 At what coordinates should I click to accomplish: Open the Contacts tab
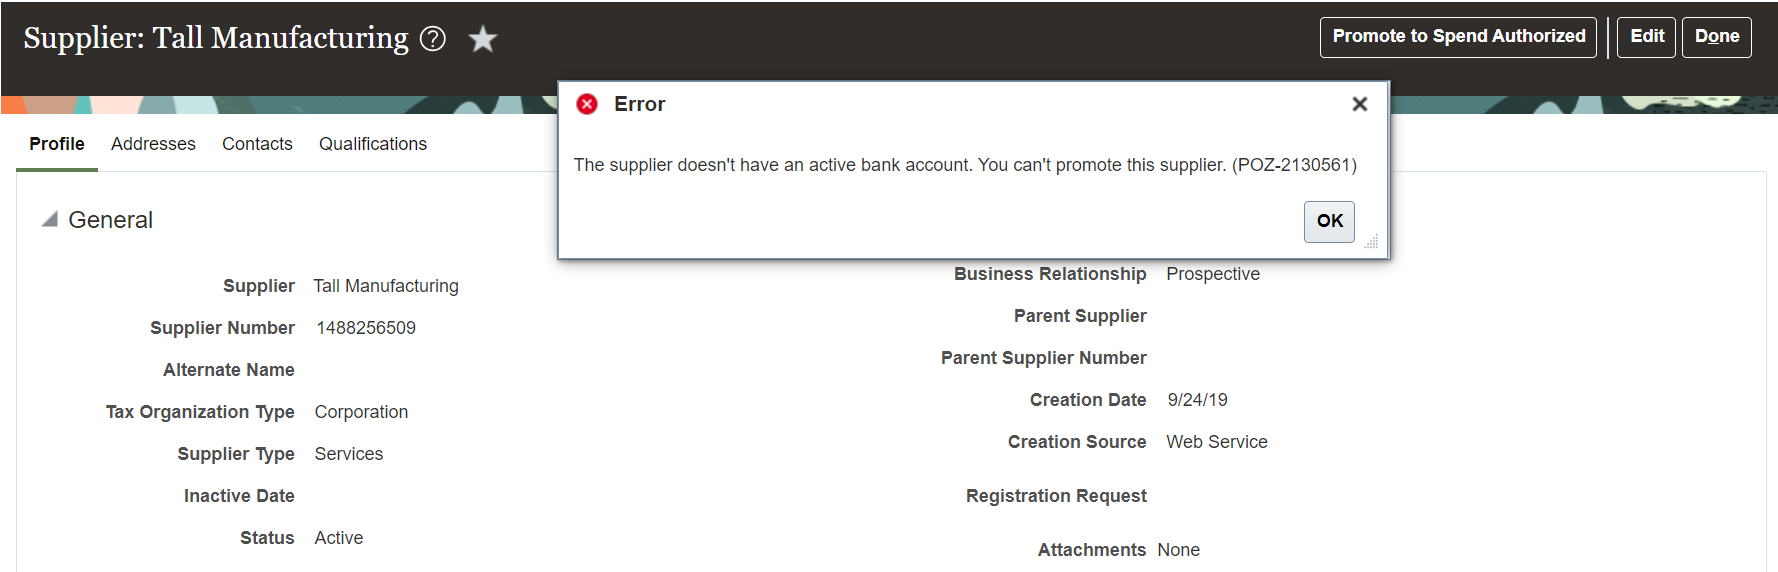(257, 144)
